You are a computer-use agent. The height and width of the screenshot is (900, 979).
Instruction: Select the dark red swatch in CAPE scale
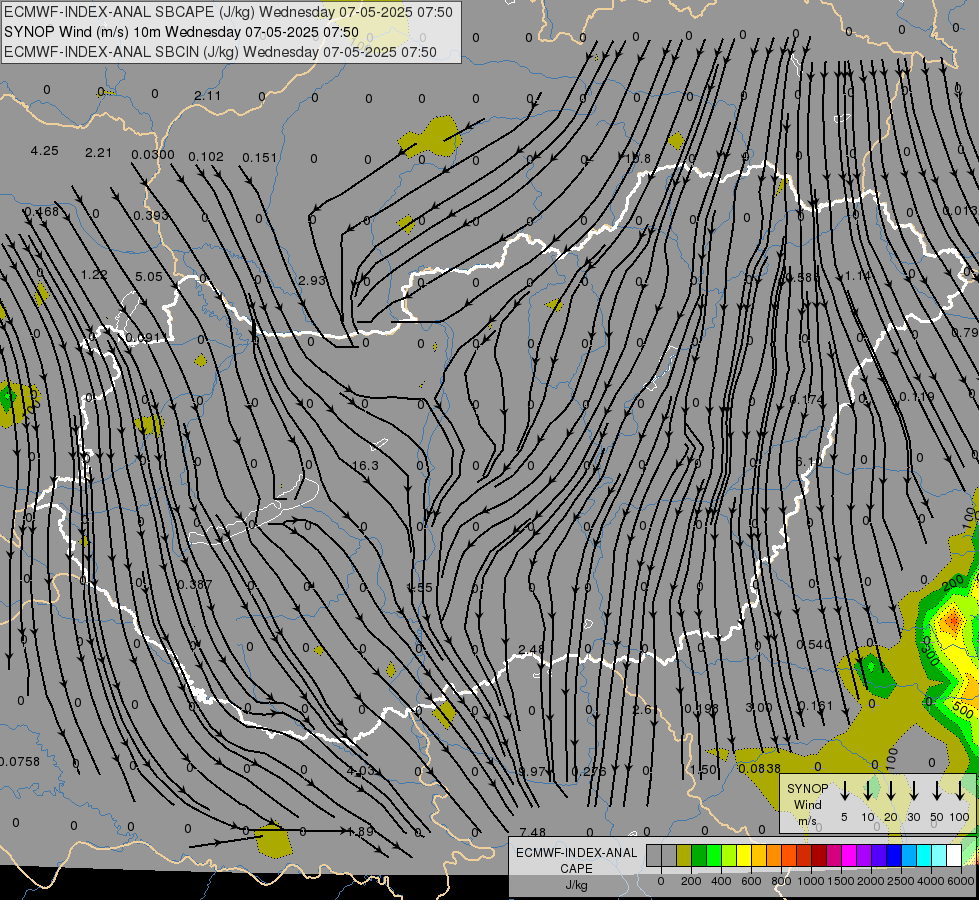click(819, 856)
